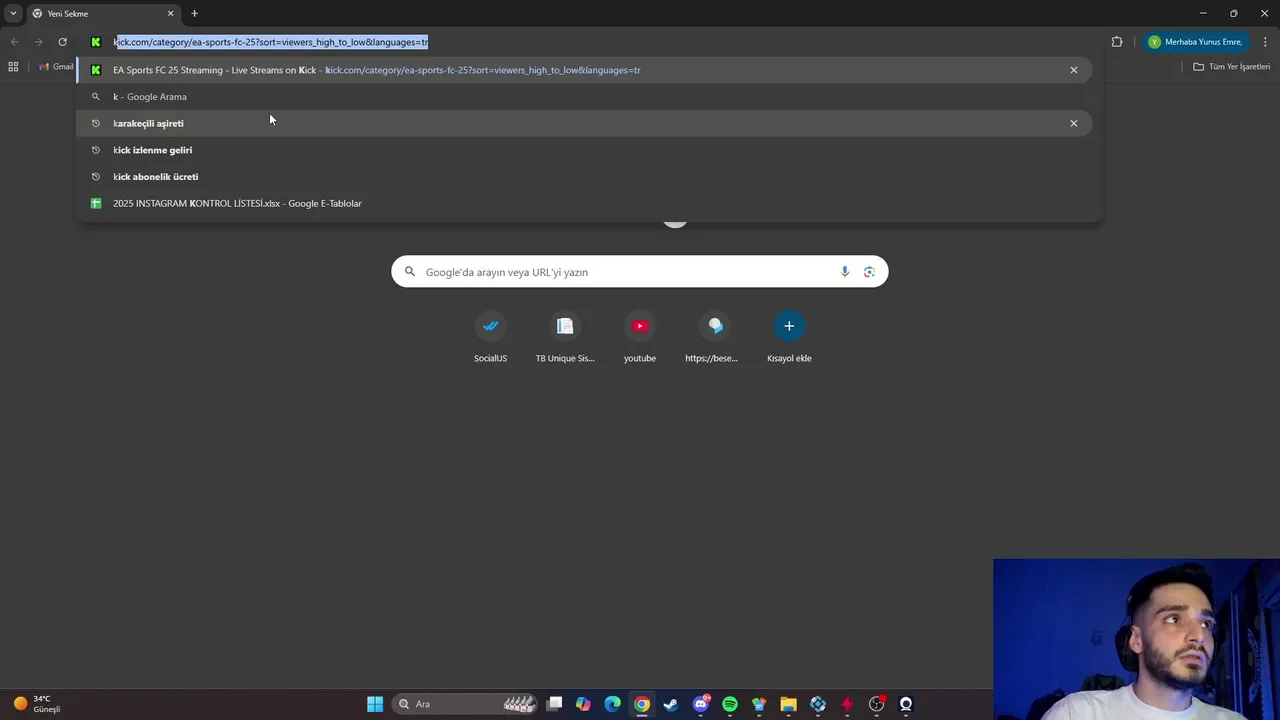Open the Tüm Yer İşaretleri folder
This screenshot has height=720, width=1280.
pyautogui.click(x=1232, y=67)
